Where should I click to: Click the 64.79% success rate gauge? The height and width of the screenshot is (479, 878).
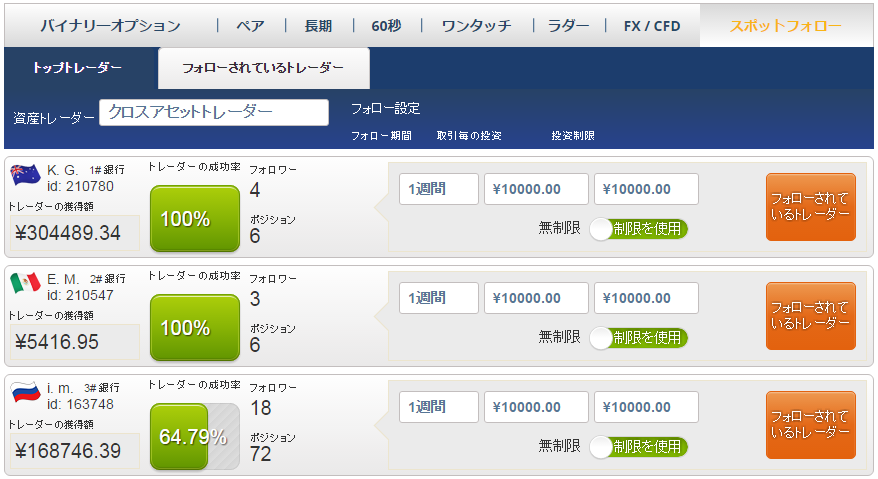pyautogui.click(x=195, y=436)
